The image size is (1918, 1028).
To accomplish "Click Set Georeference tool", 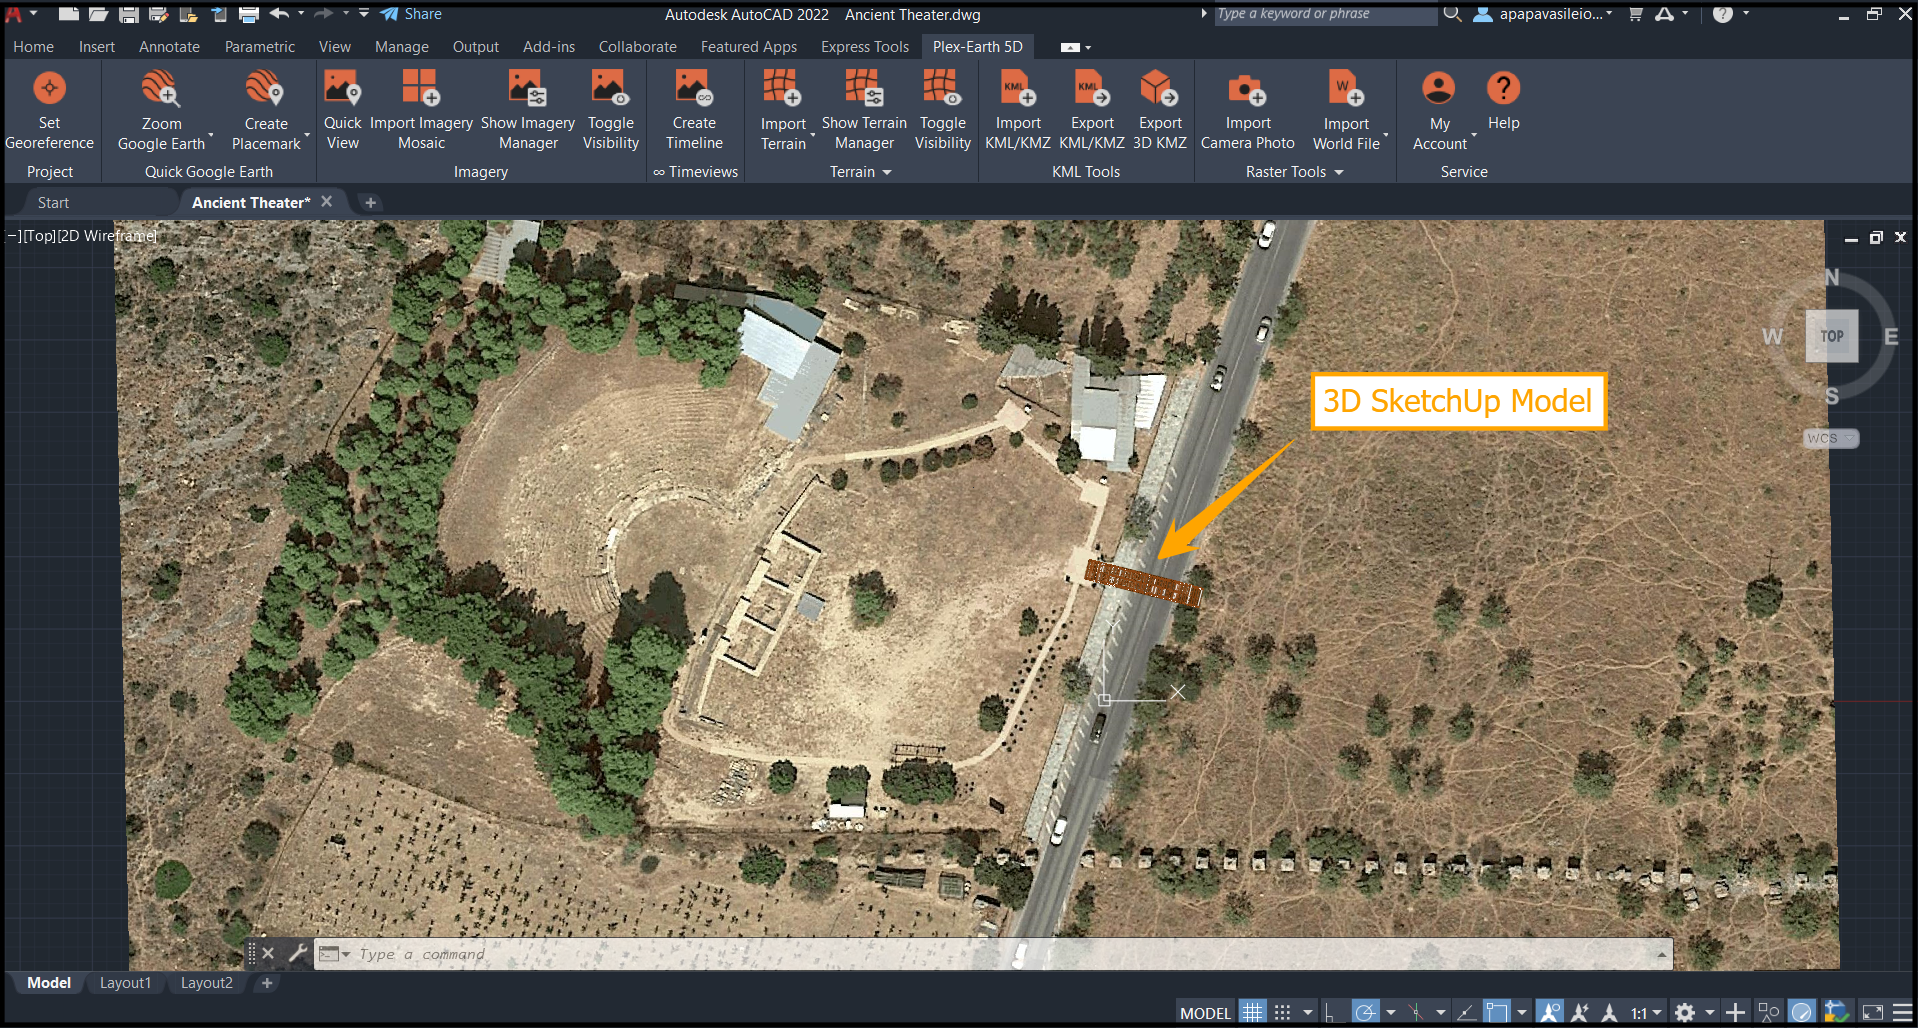I will [49, 111].
